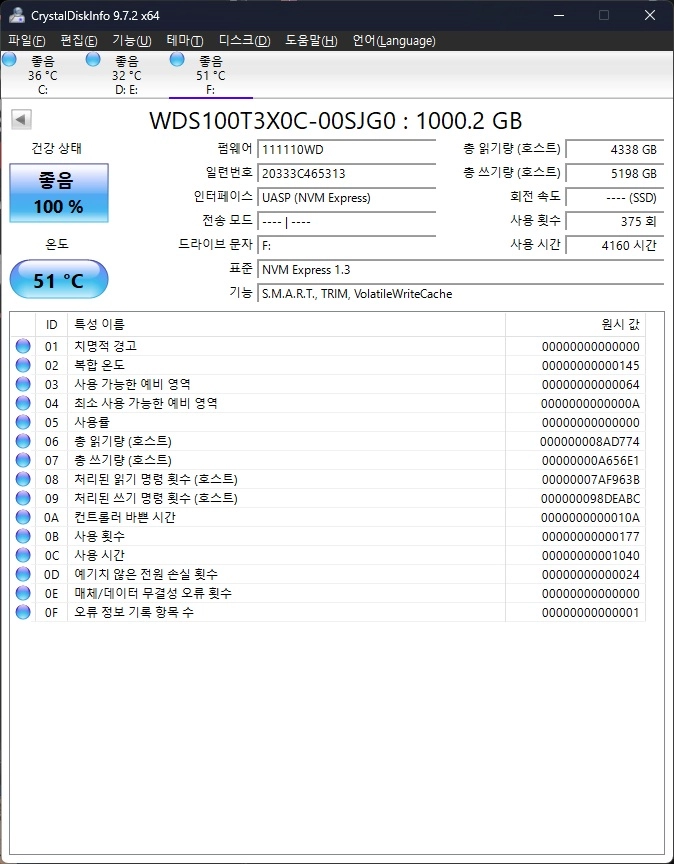Viewport: 674px width, 864px height.
Task: Select the F: disk tab at 51 °C
Action: coord(211,75)
